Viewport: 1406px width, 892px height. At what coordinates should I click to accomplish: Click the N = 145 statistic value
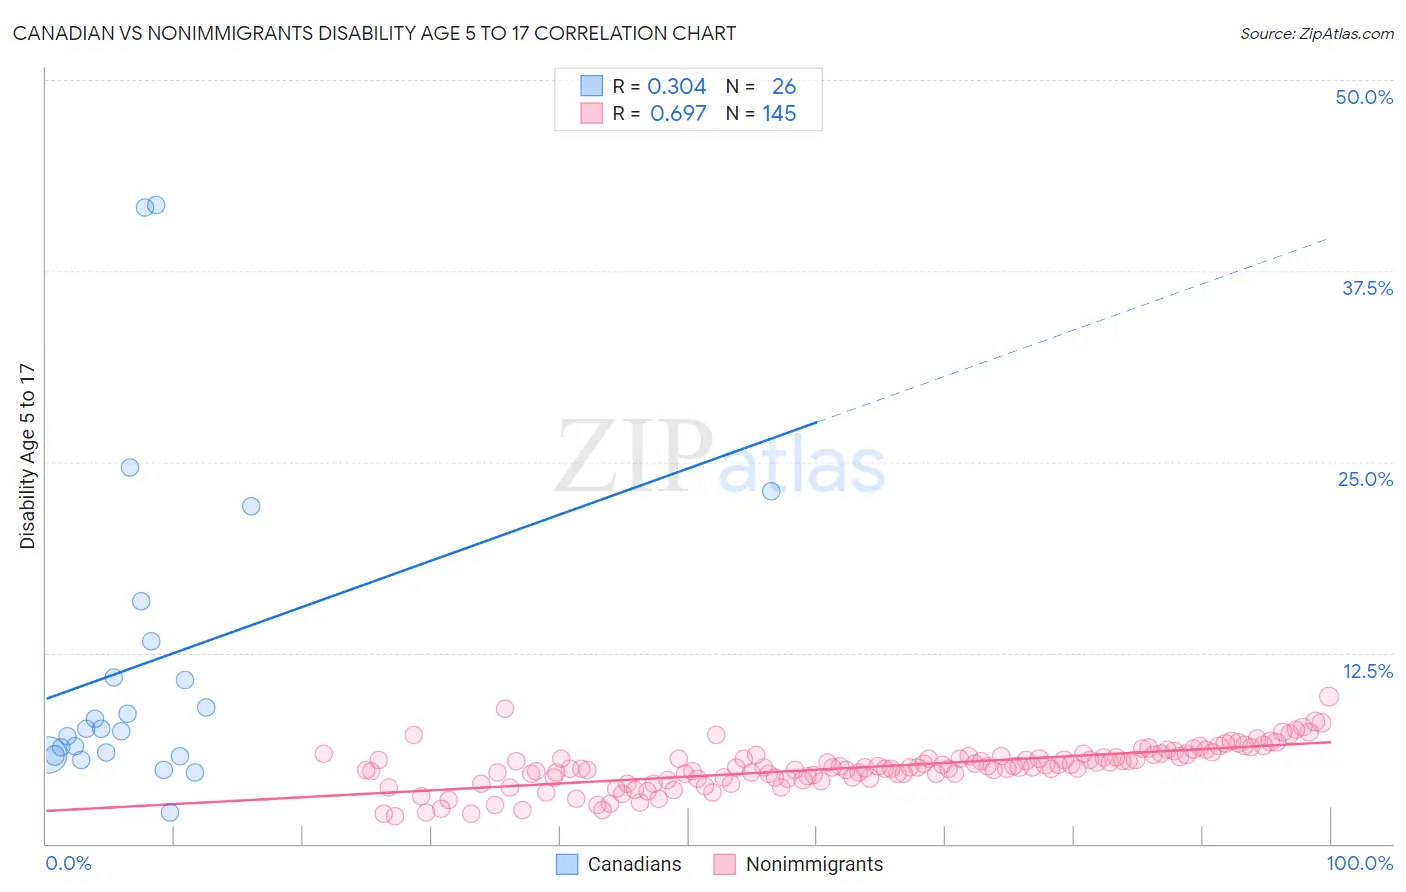761,113
